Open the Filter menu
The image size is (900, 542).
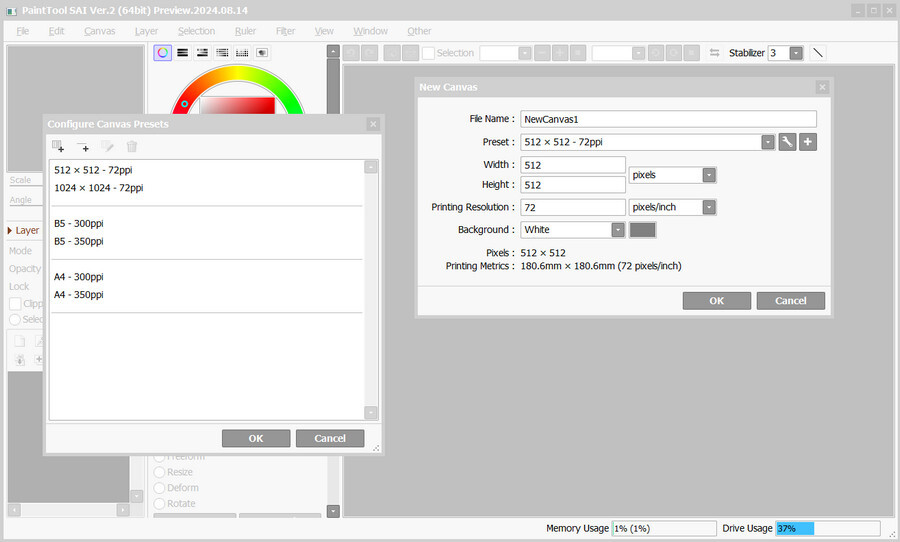(285, 31)
